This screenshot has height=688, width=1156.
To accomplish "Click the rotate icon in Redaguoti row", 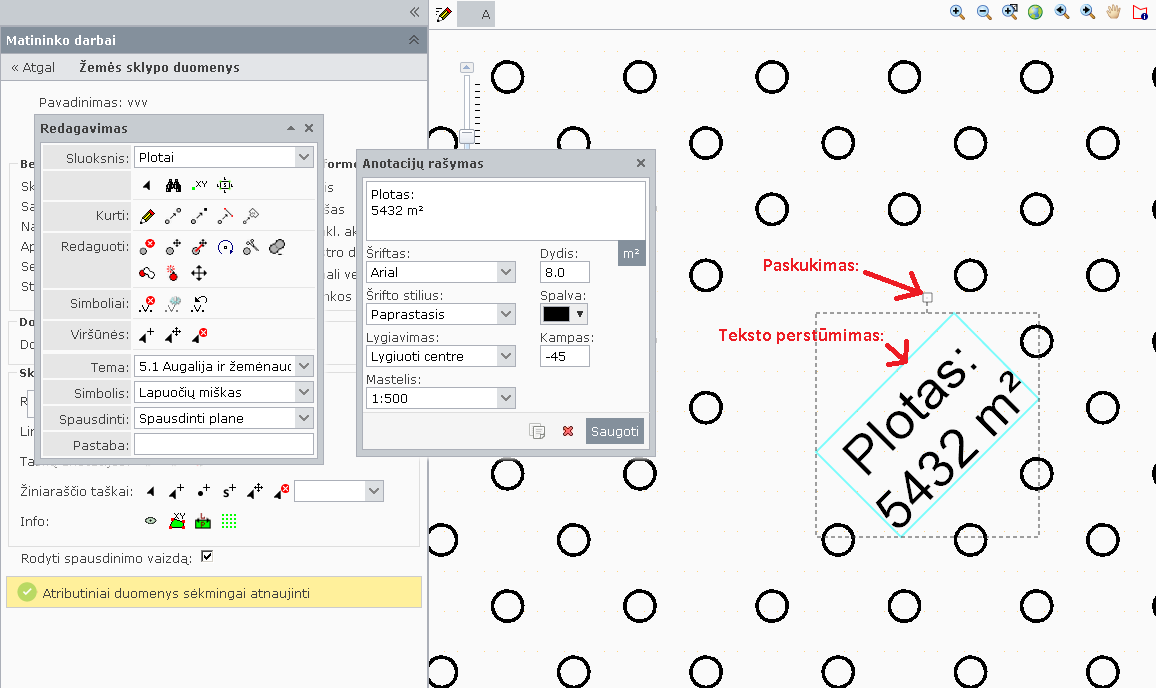I will (226, 247).
